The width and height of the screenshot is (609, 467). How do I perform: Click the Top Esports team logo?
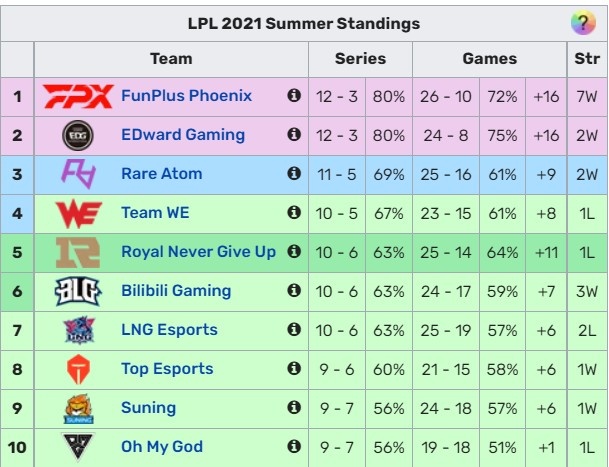(78, 369)
